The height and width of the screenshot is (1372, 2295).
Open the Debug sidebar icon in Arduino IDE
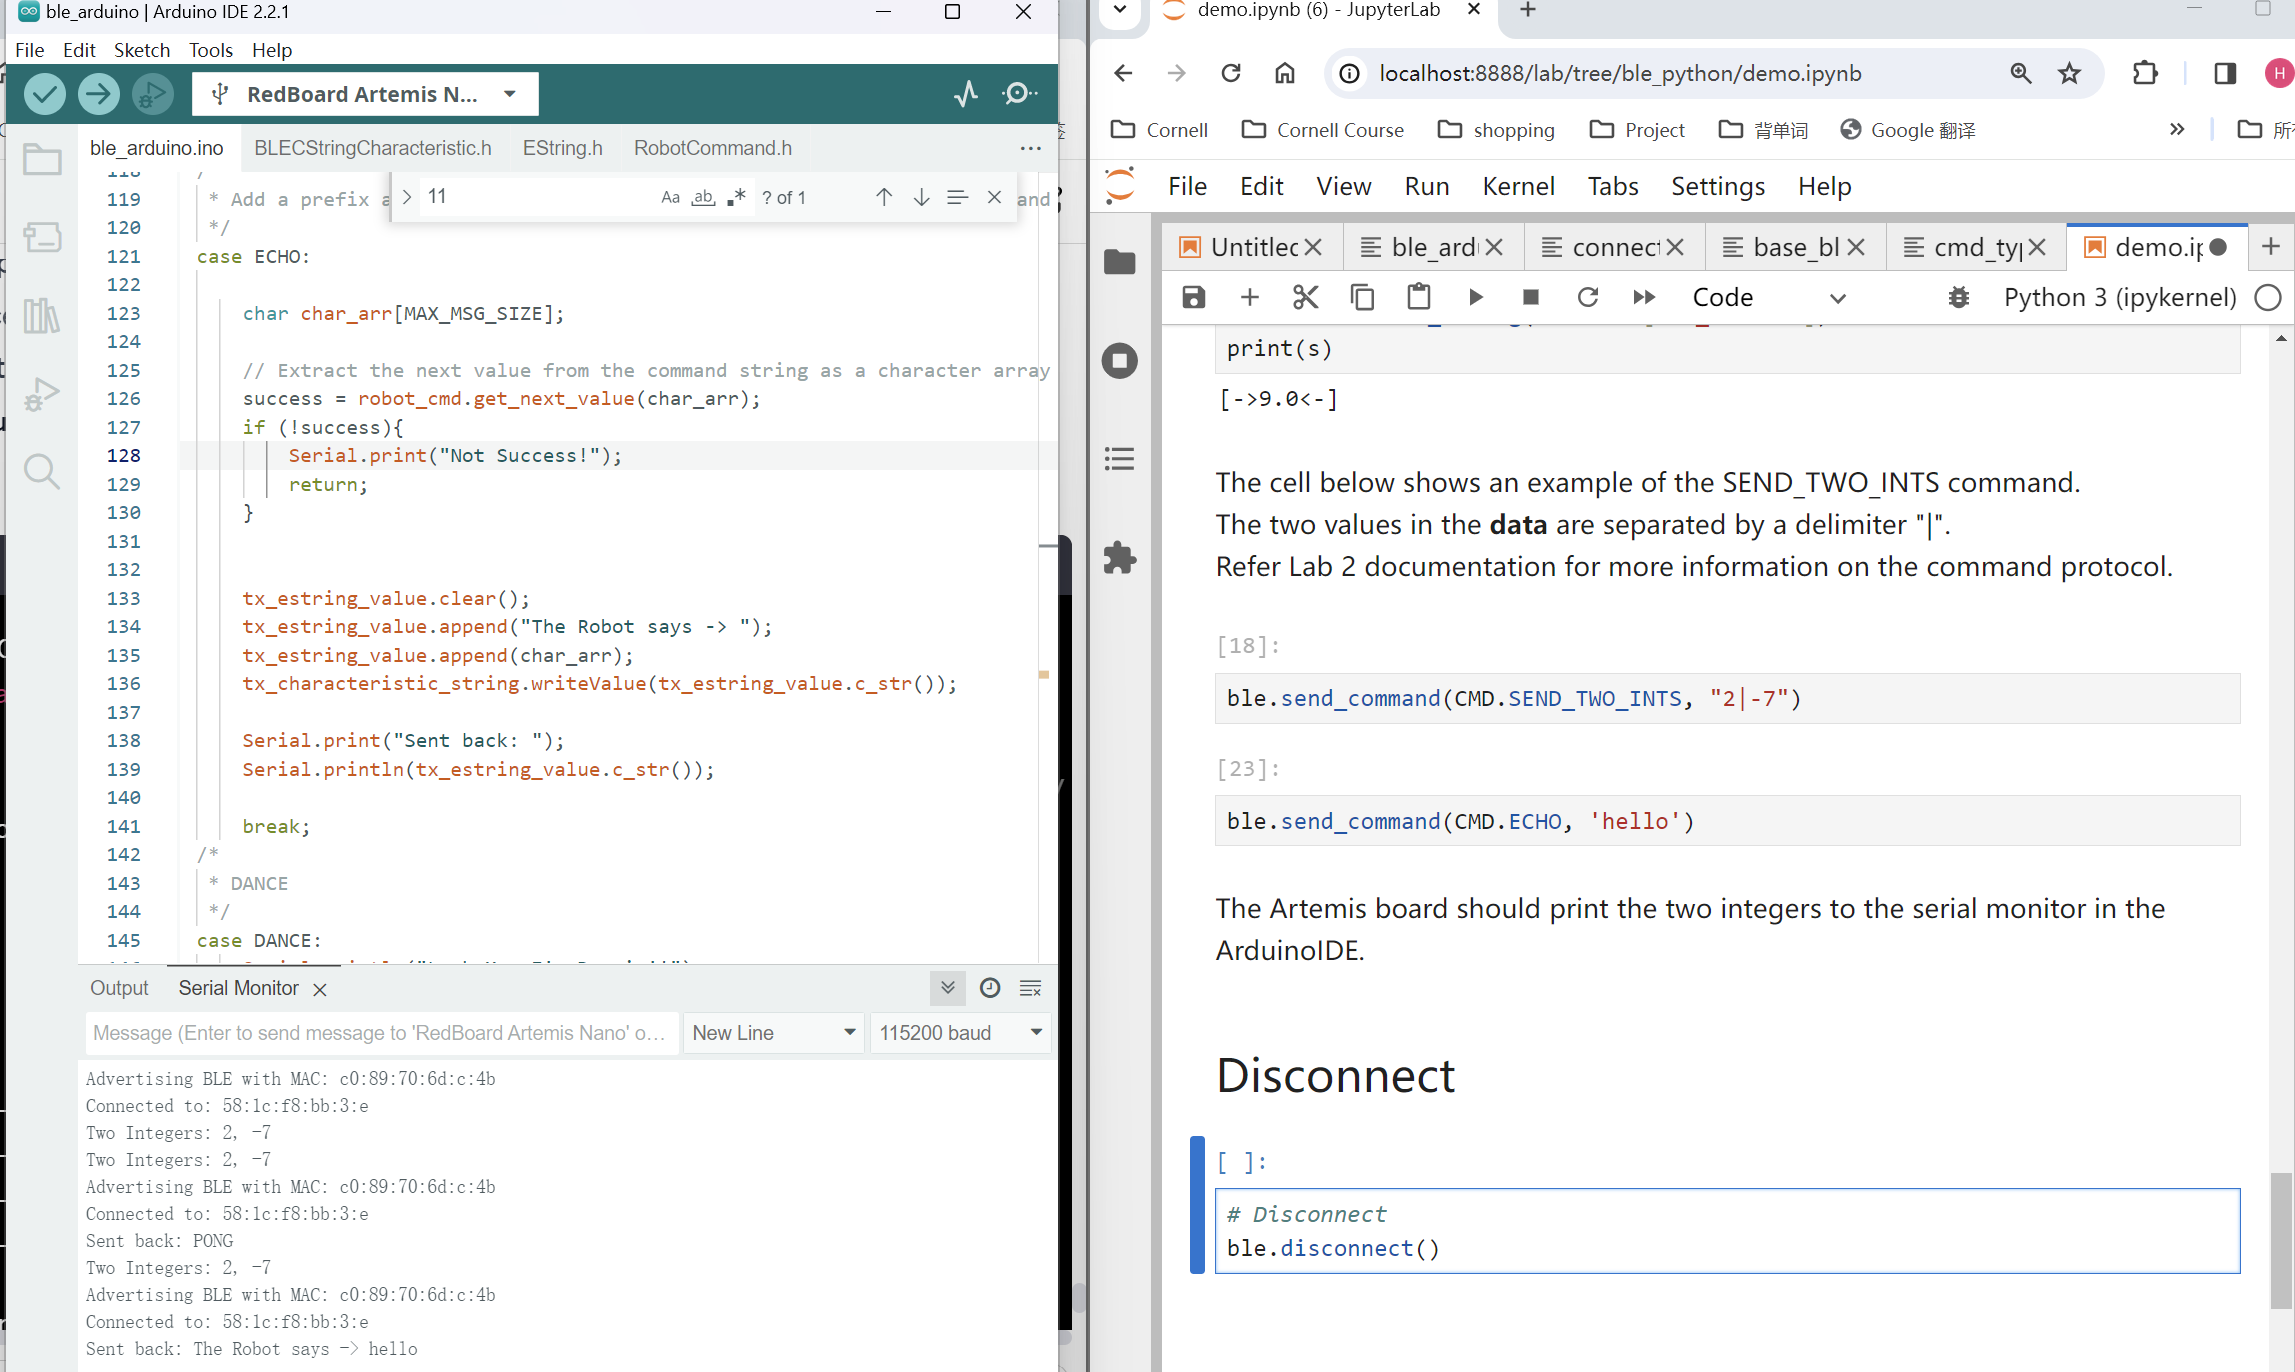coord(42,394)
